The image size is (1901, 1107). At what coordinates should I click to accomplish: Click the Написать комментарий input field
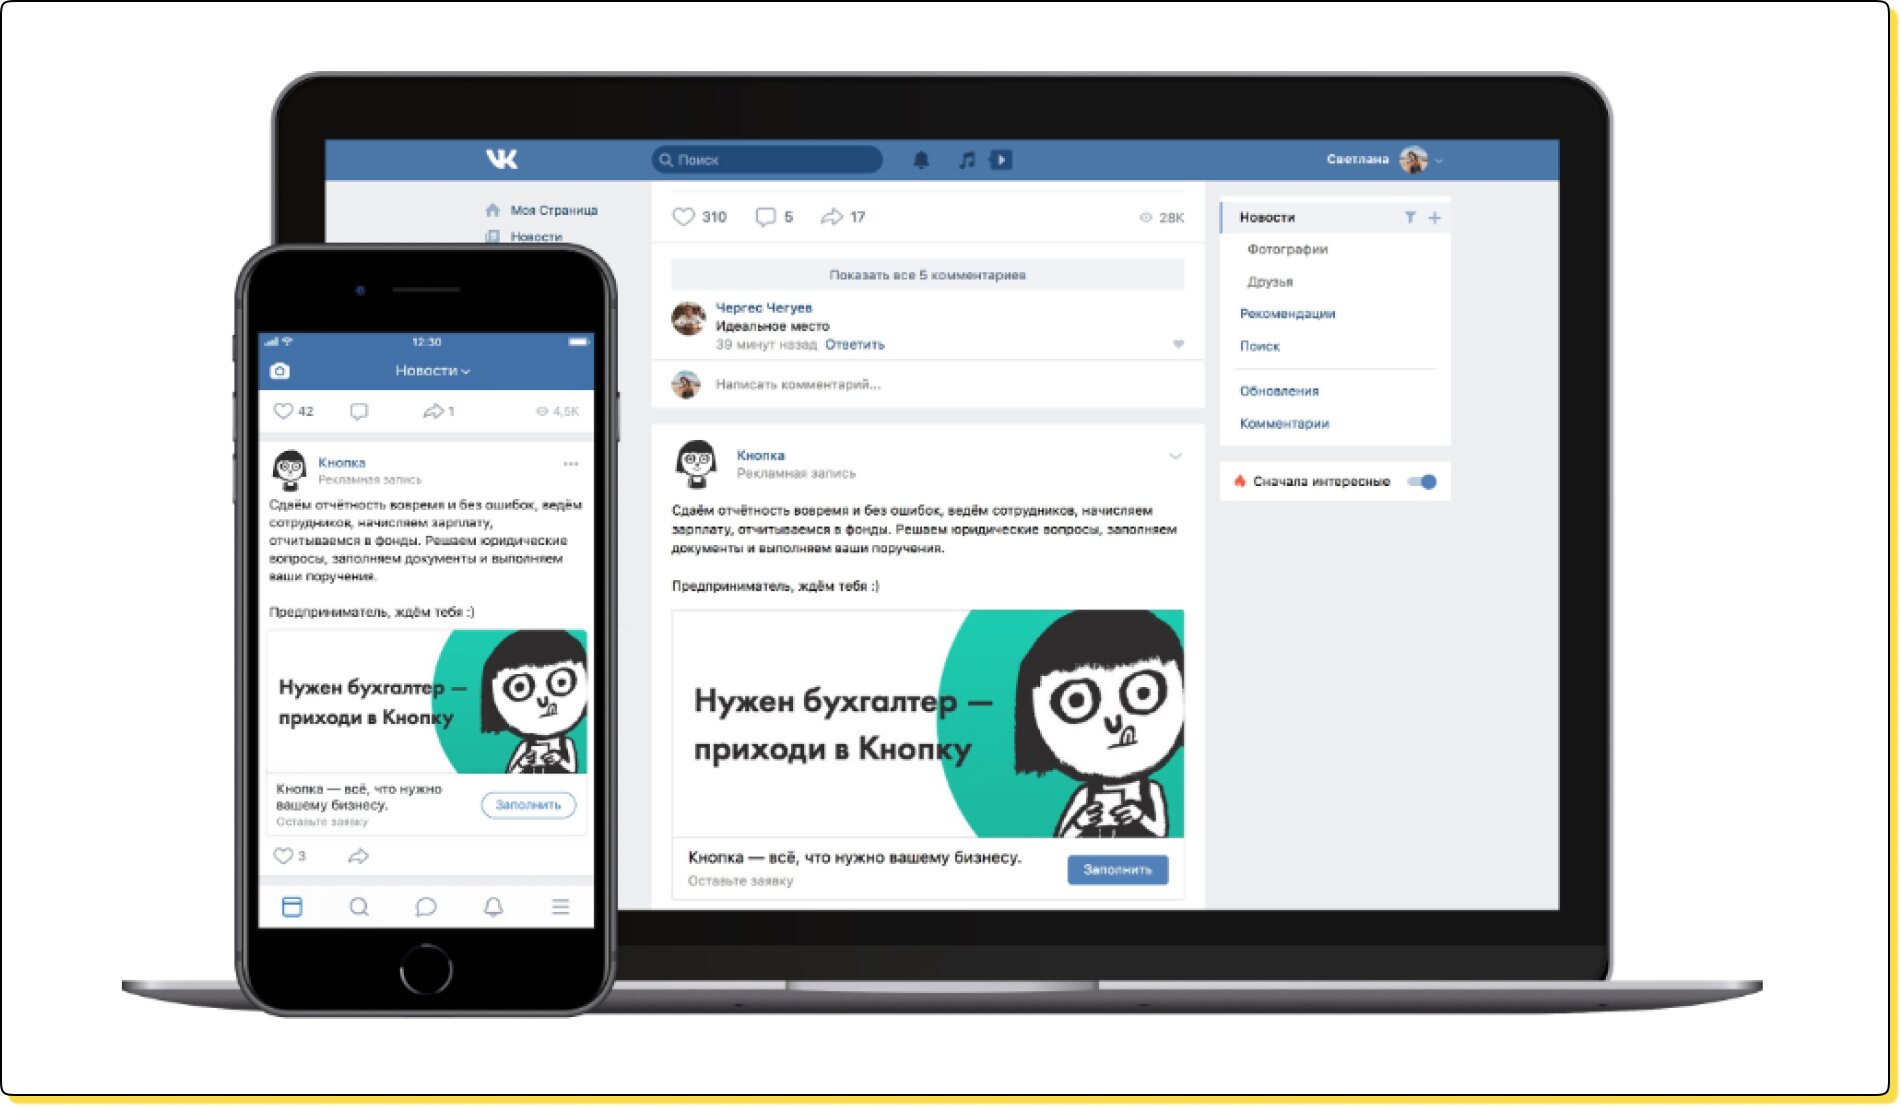tap(800, 385)
